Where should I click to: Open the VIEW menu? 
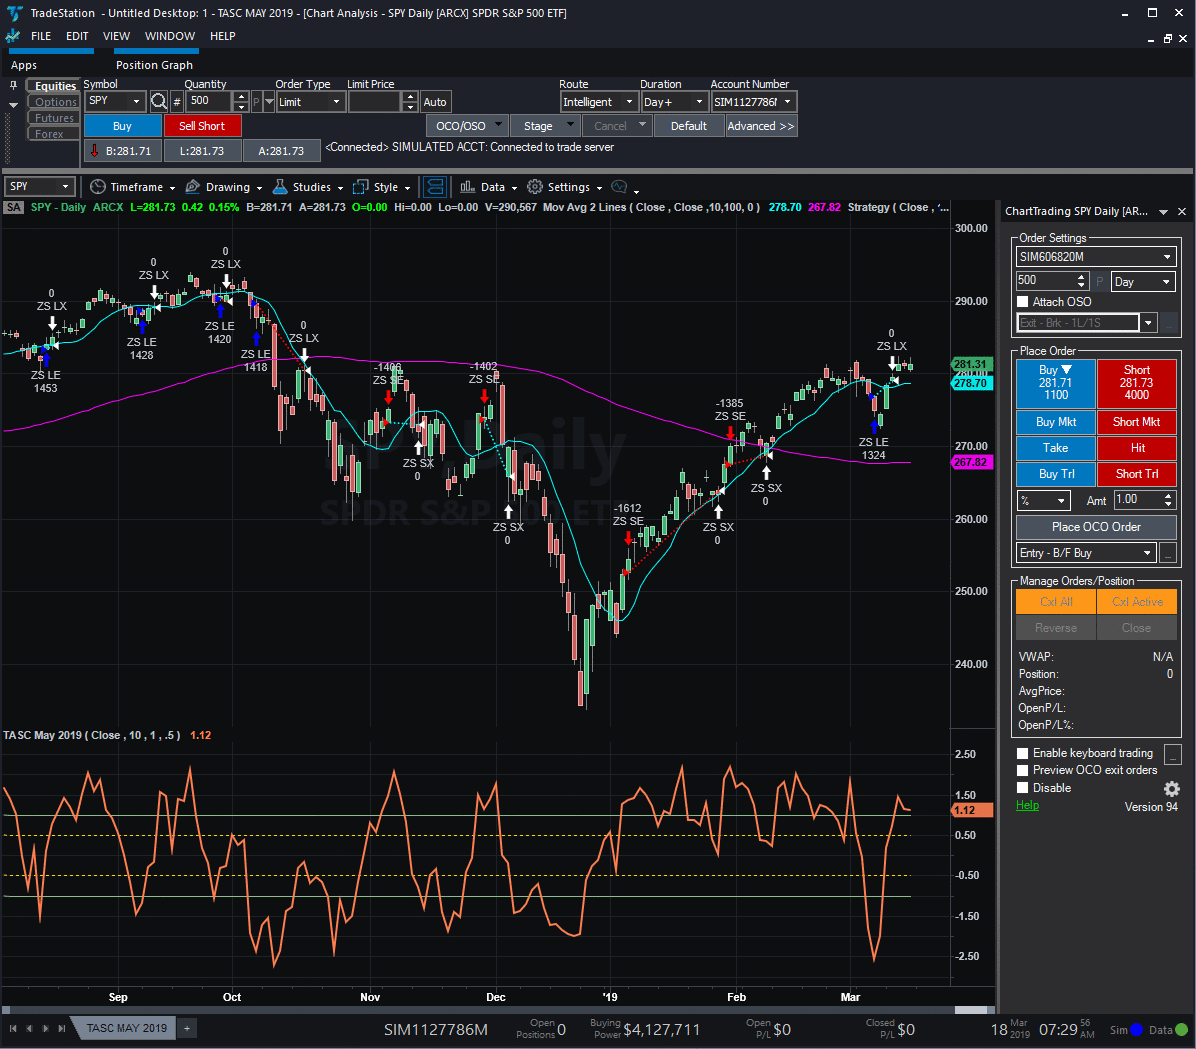tap(116, 36)
